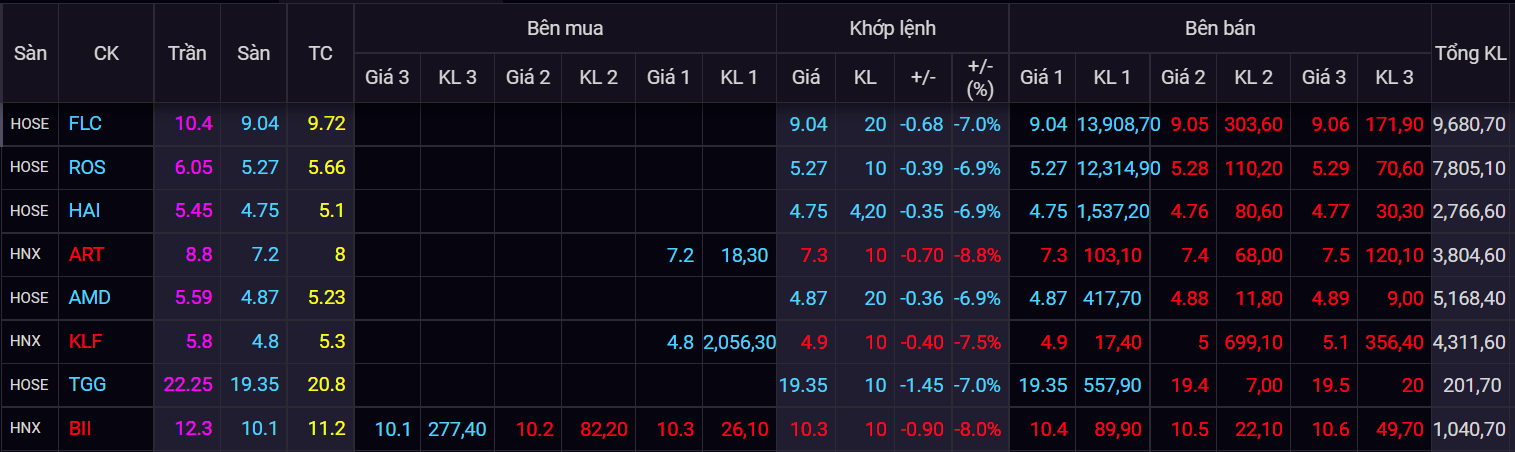The width and height of the screenshot is (1515, 452).
Task: Click FLC sell volume 13,908,70 cell
Action: 1118,124
